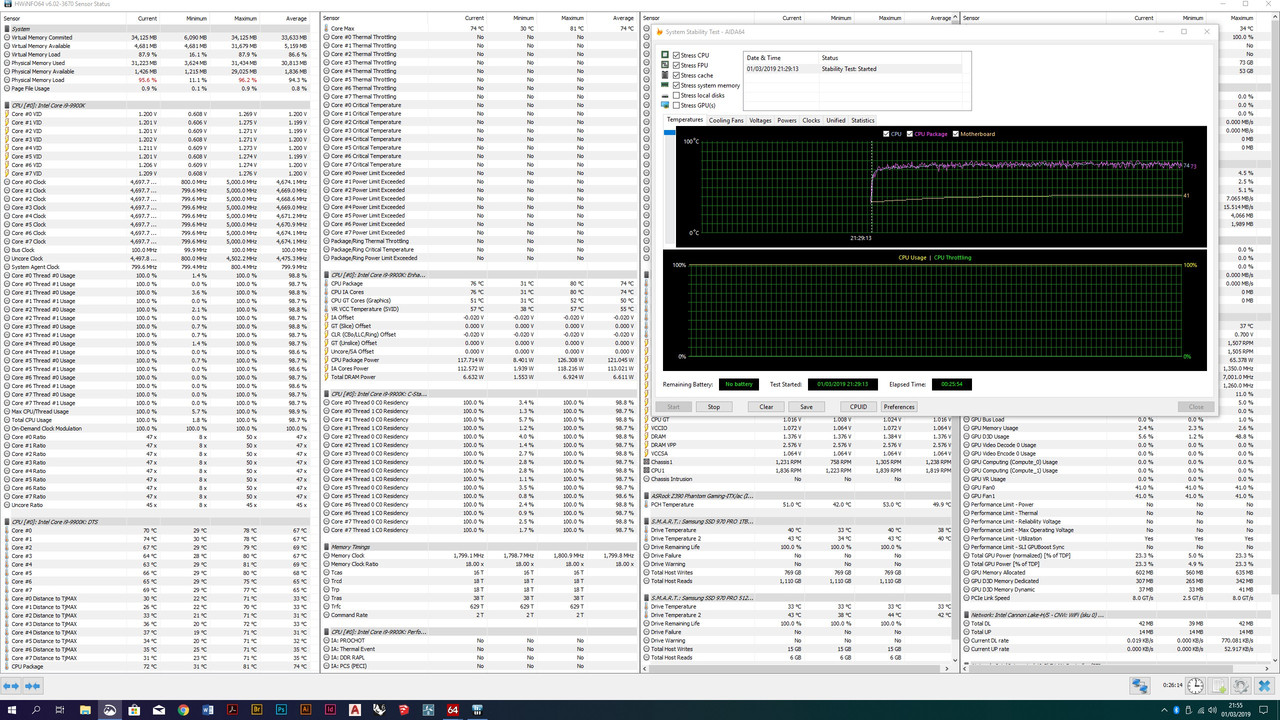Stop the AIDA64 stability test
This screenshot has height=720, width=1280.
pyautogui.click(x=714, y=407)
